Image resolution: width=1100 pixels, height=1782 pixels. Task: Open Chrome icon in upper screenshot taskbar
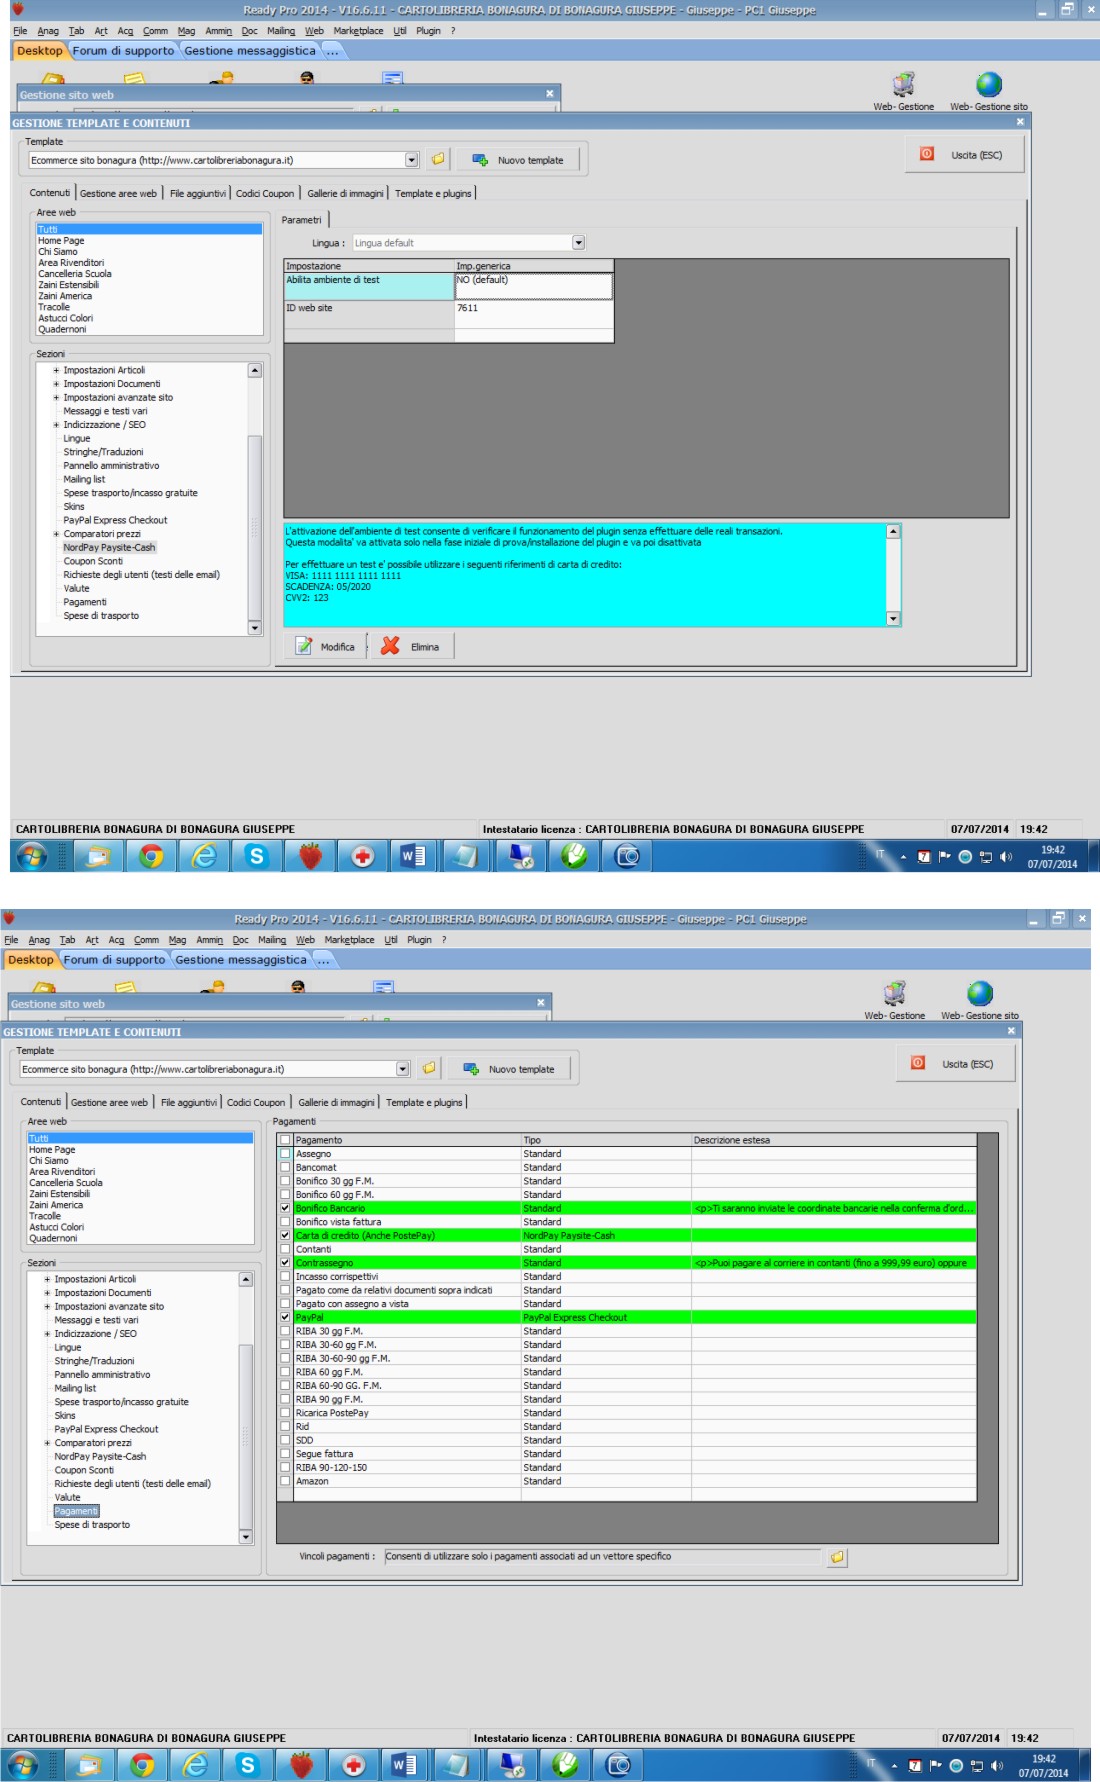click(151, 856)
